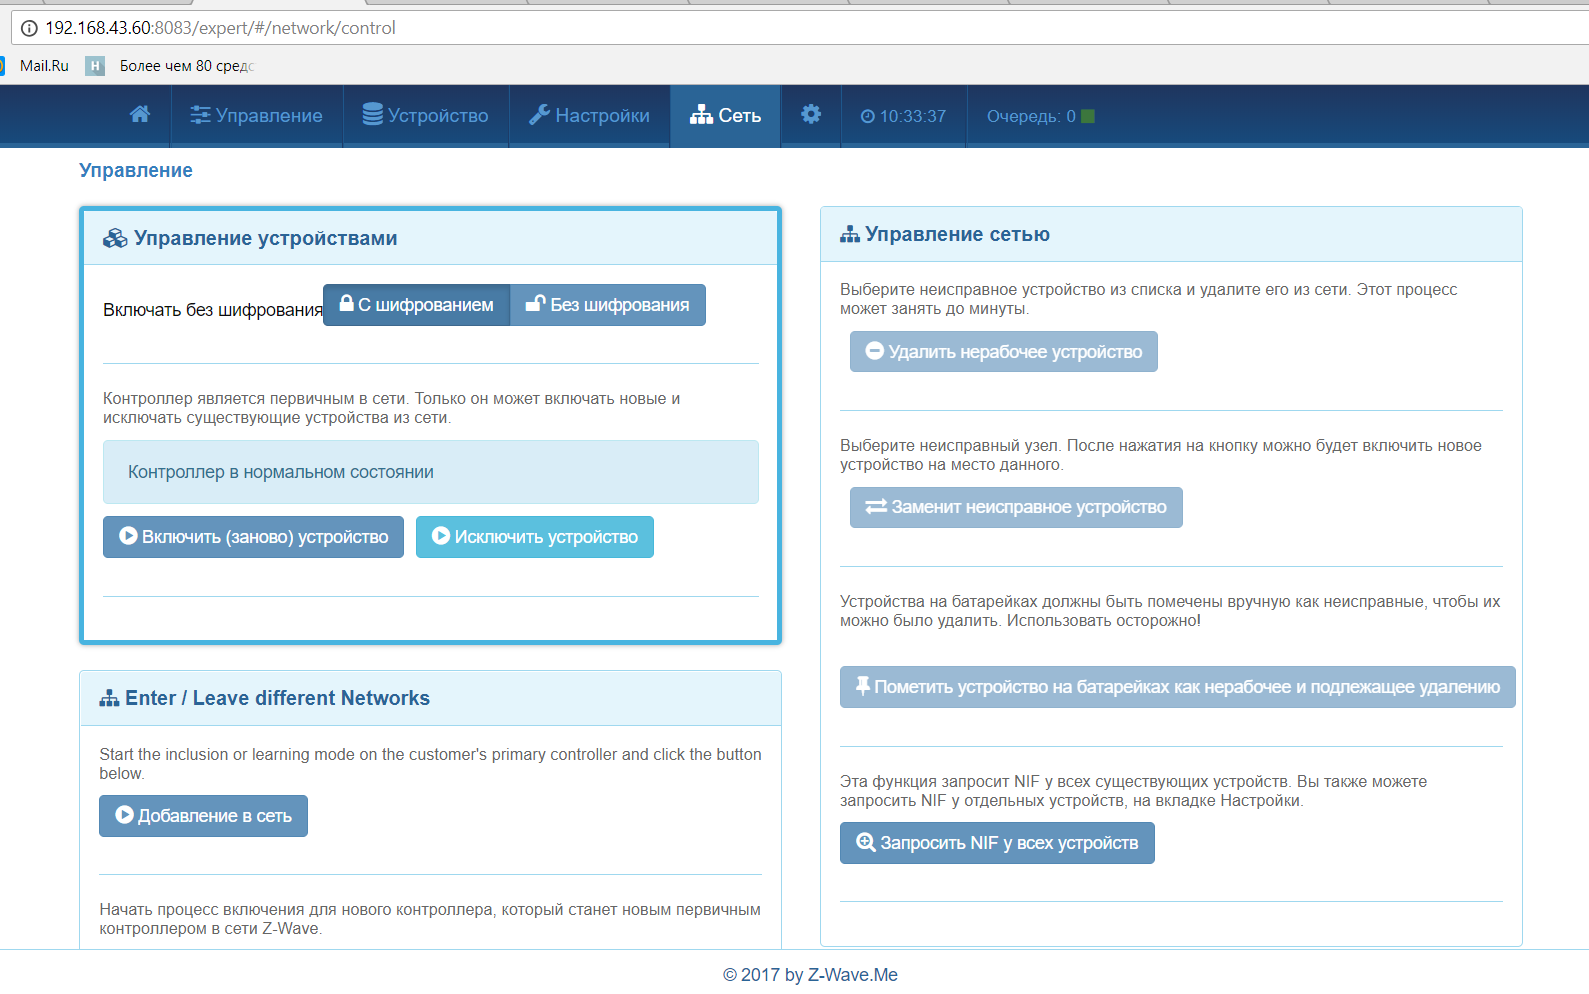
Task: Click the sliders icon beside Управление
Action: click(200, 115)
